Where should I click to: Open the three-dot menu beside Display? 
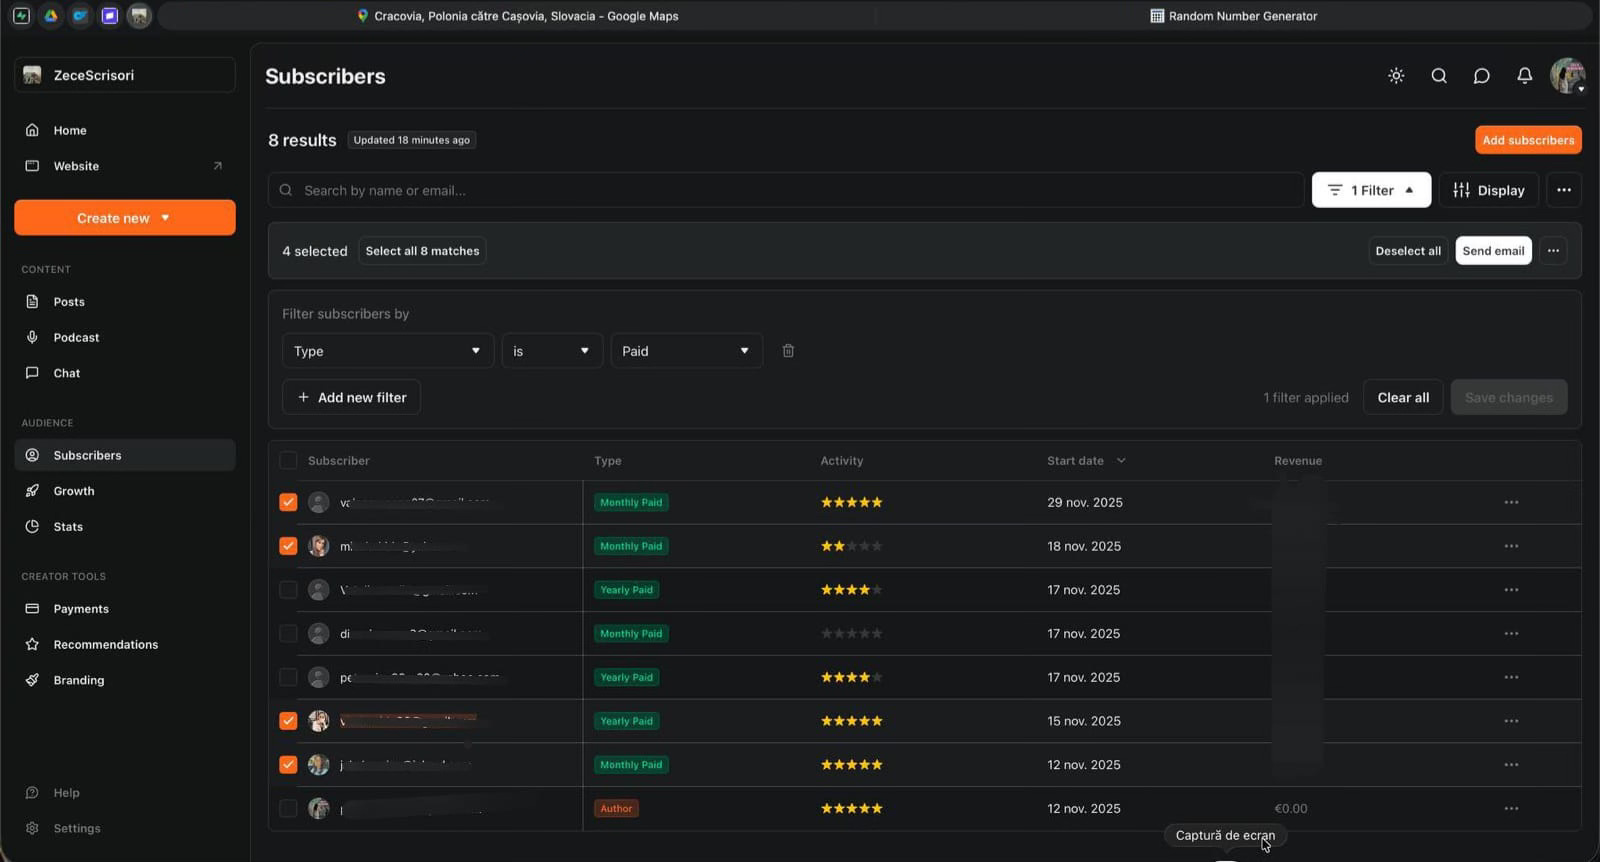click(1563, 190)
